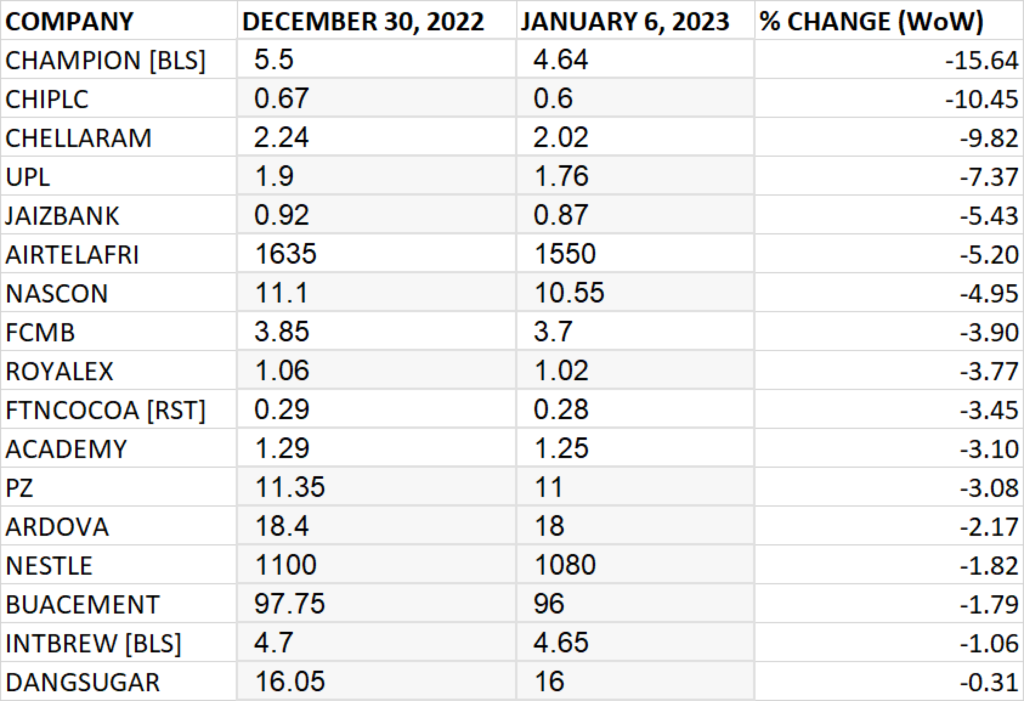1024x701 pixels.
Task: Click AIRTELAFRI December value 1635
Action: [x=376, y=254]
